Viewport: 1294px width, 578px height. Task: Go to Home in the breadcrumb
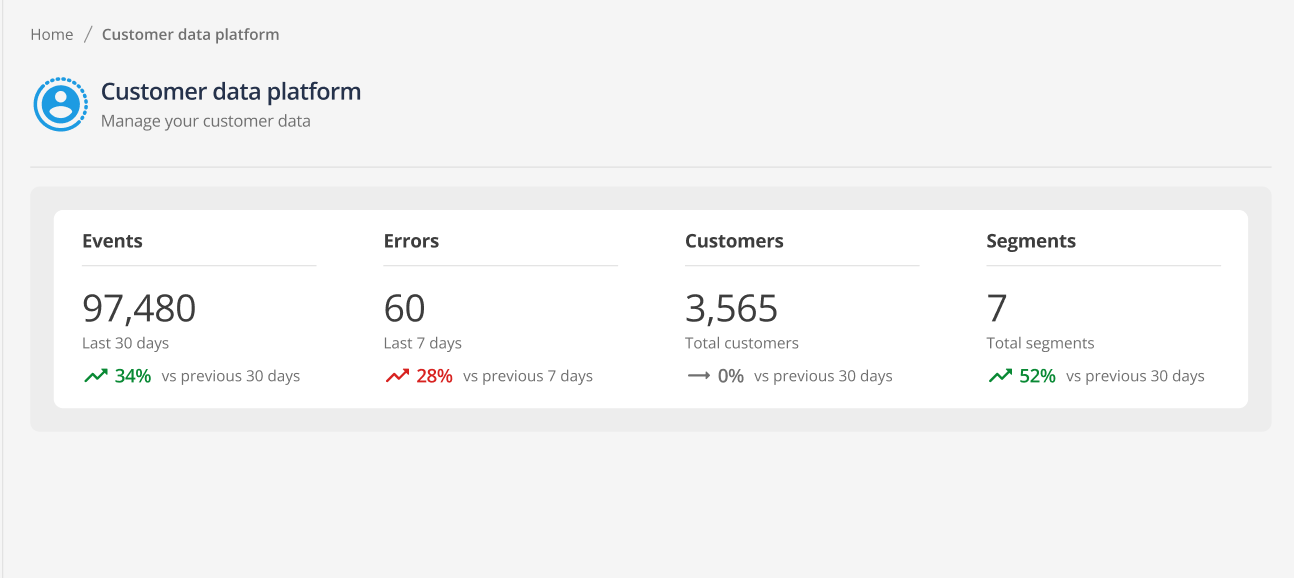[52, 34]
